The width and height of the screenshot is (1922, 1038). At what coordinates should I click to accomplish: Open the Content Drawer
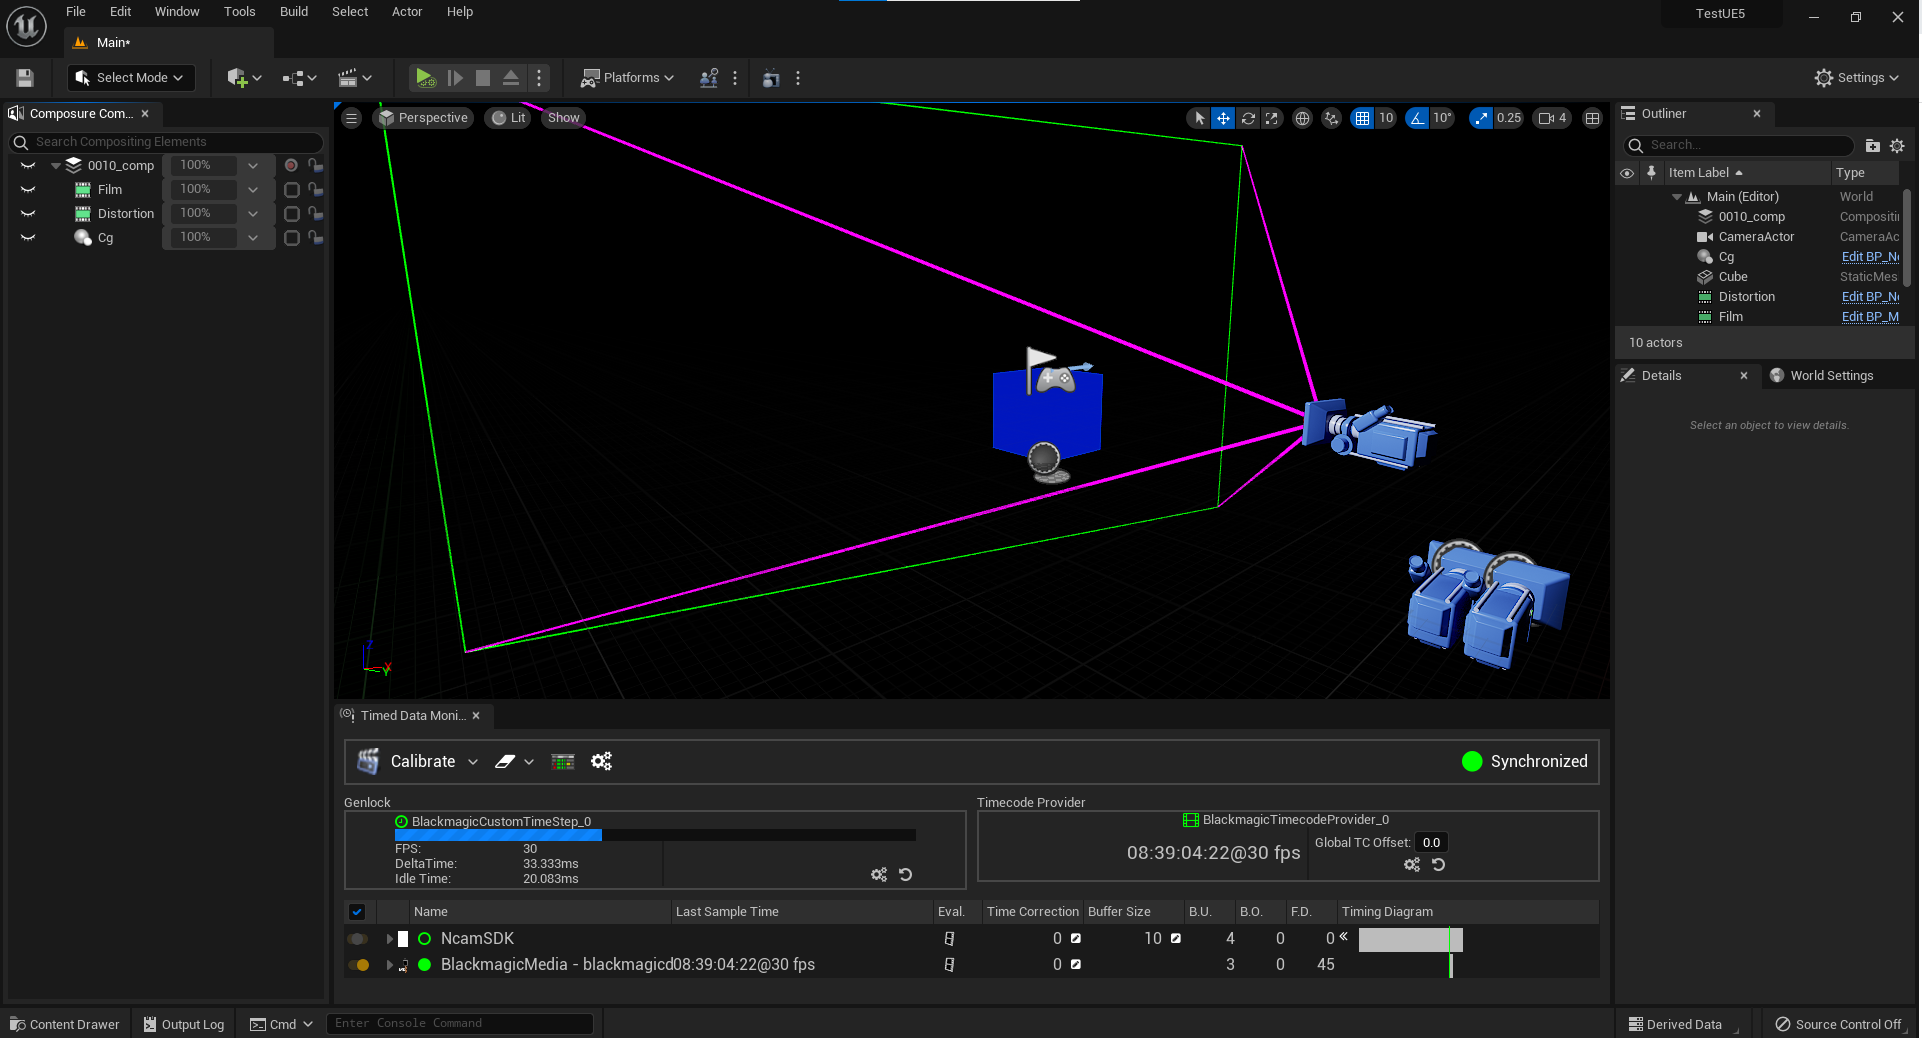coord(64,1024)
